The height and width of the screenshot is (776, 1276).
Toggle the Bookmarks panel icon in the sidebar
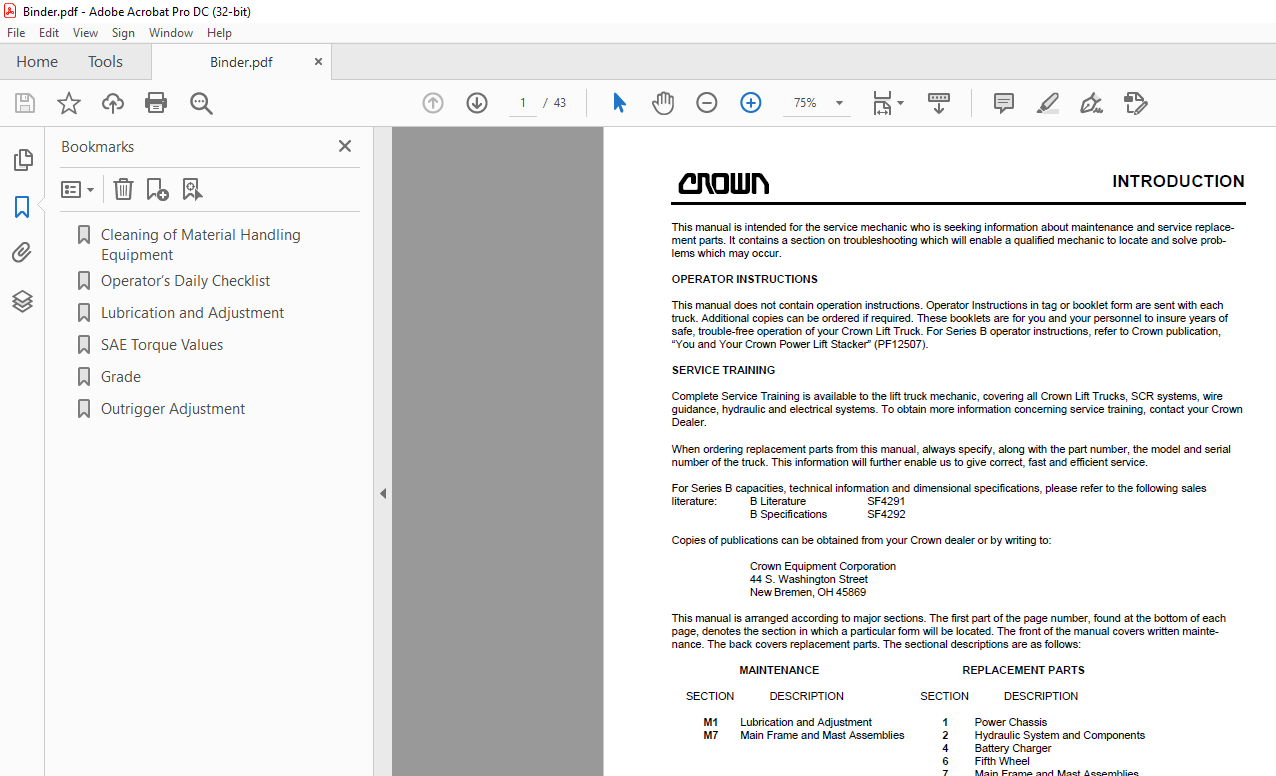tap(22, 207)
